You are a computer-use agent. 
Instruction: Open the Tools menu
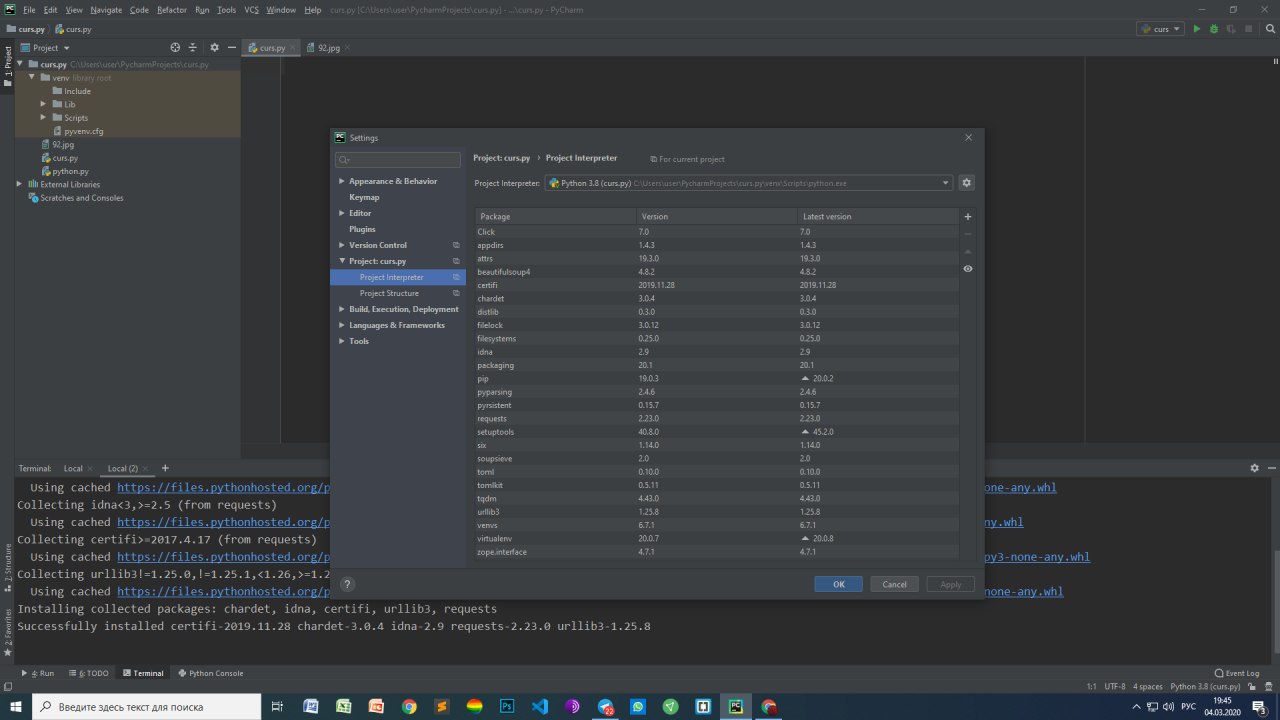point(227,9)
